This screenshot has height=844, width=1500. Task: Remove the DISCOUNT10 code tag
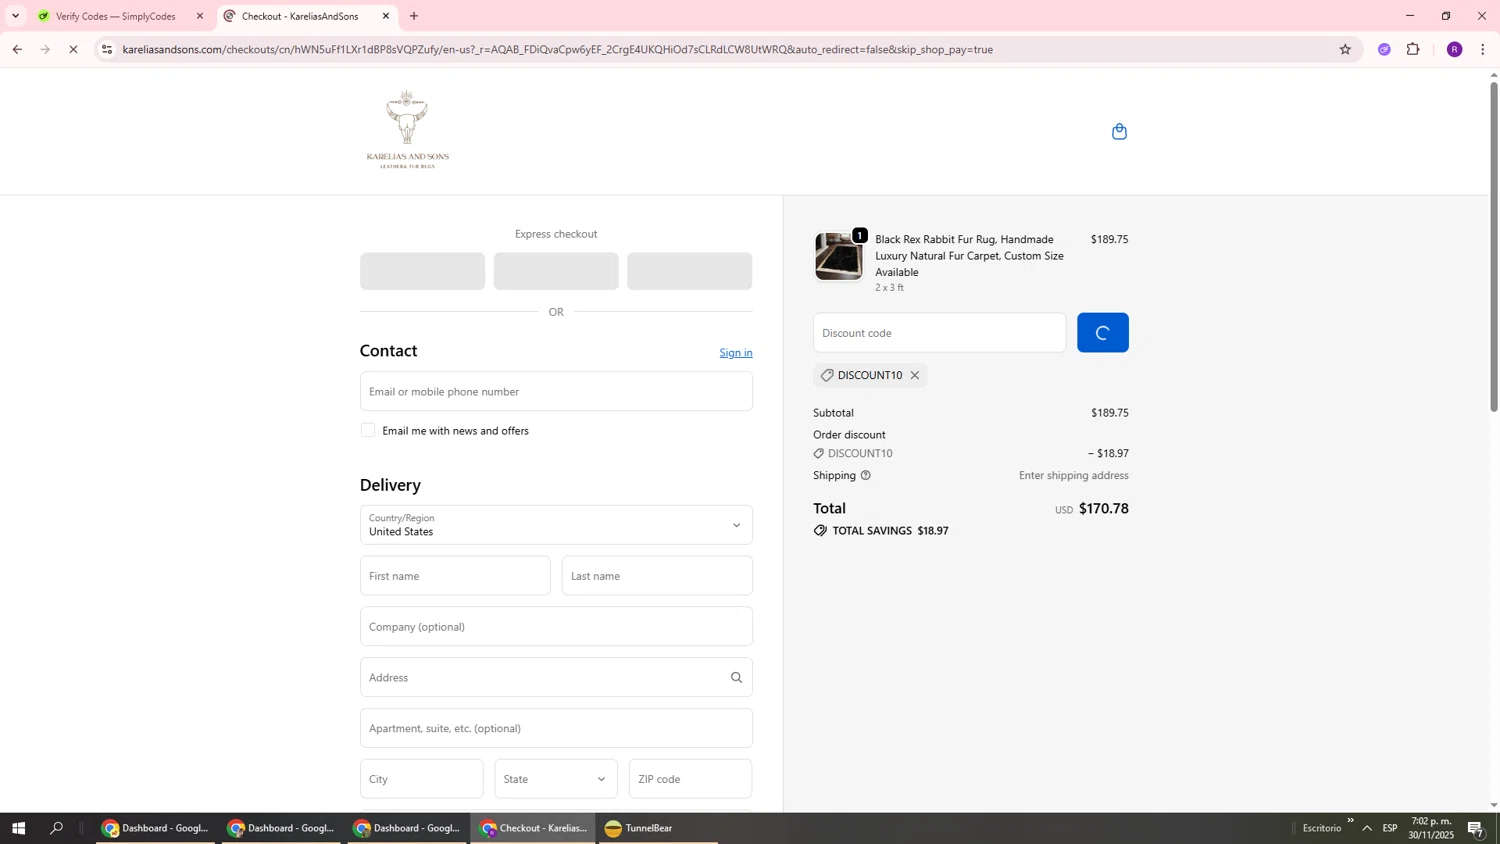coord(914,375)
